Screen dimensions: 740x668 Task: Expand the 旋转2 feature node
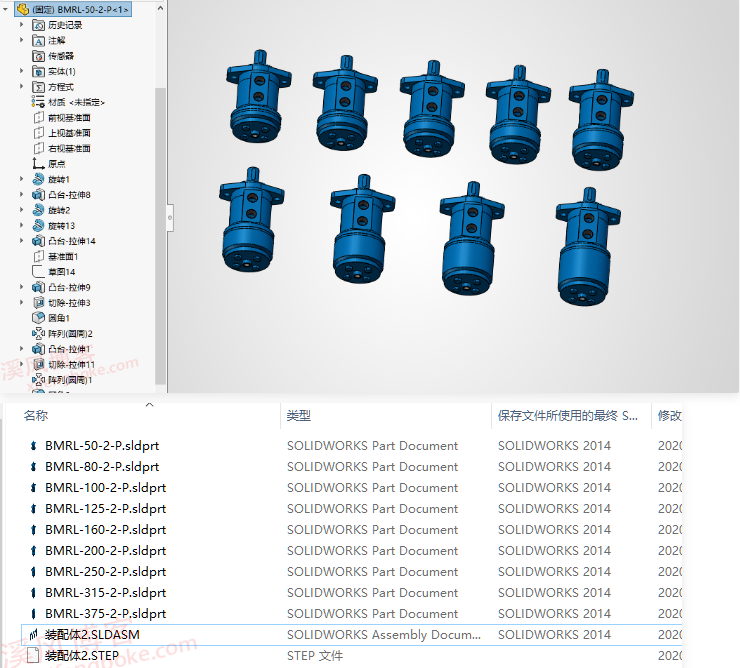21,210
